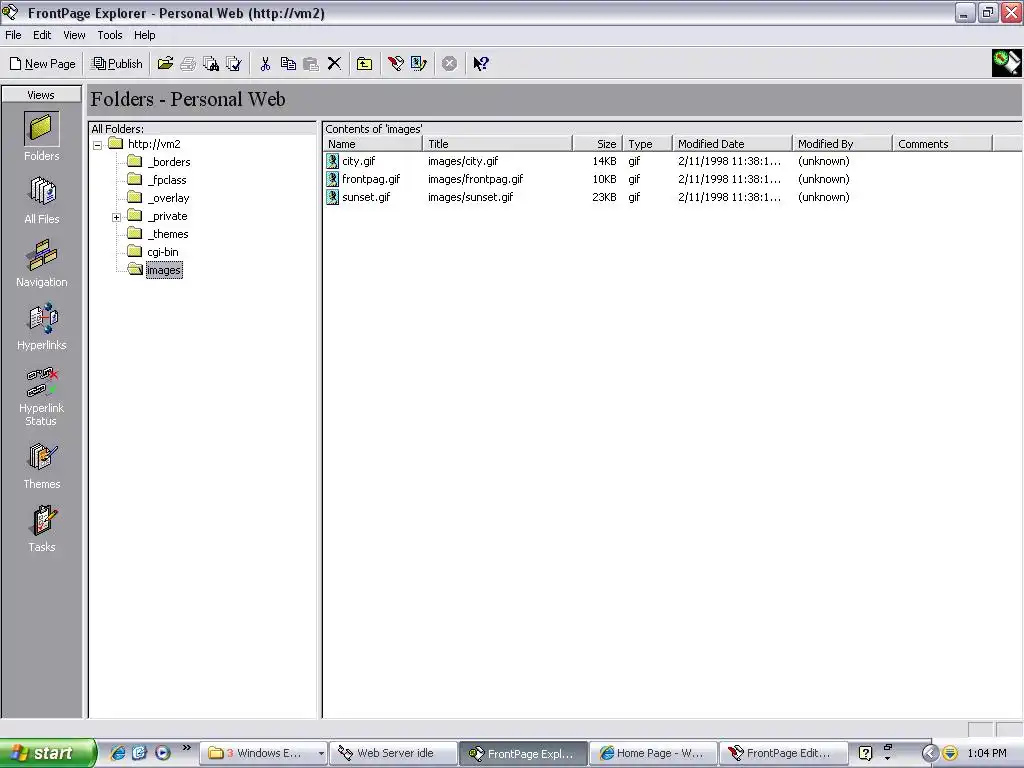The width and height of the screenshot is (1024, 768).
Task: Show hidden system tray icons arrow
Action: pos(930,753)
